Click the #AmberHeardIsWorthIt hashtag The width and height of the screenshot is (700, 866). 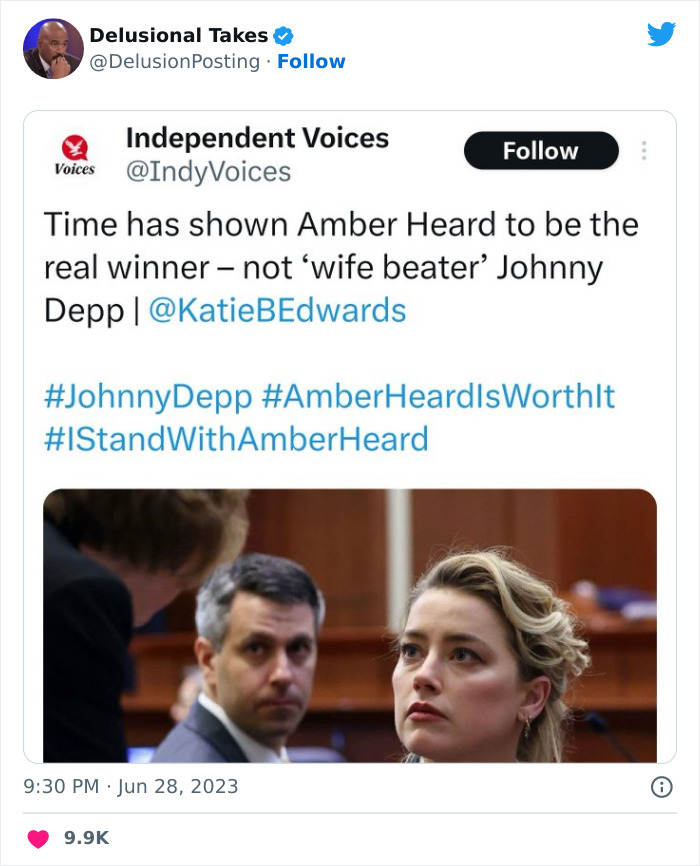coord(438,397)
